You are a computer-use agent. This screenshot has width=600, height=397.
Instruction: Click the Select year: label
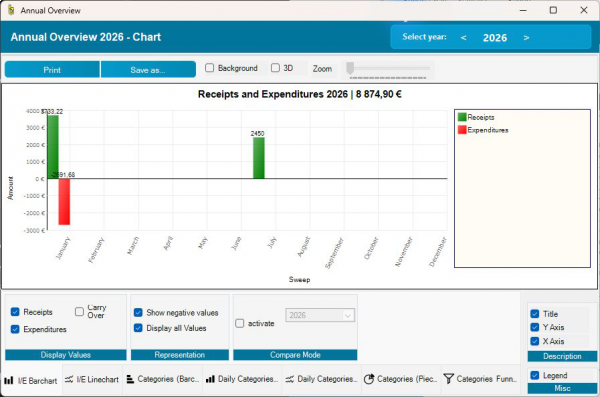pos(424,37)
